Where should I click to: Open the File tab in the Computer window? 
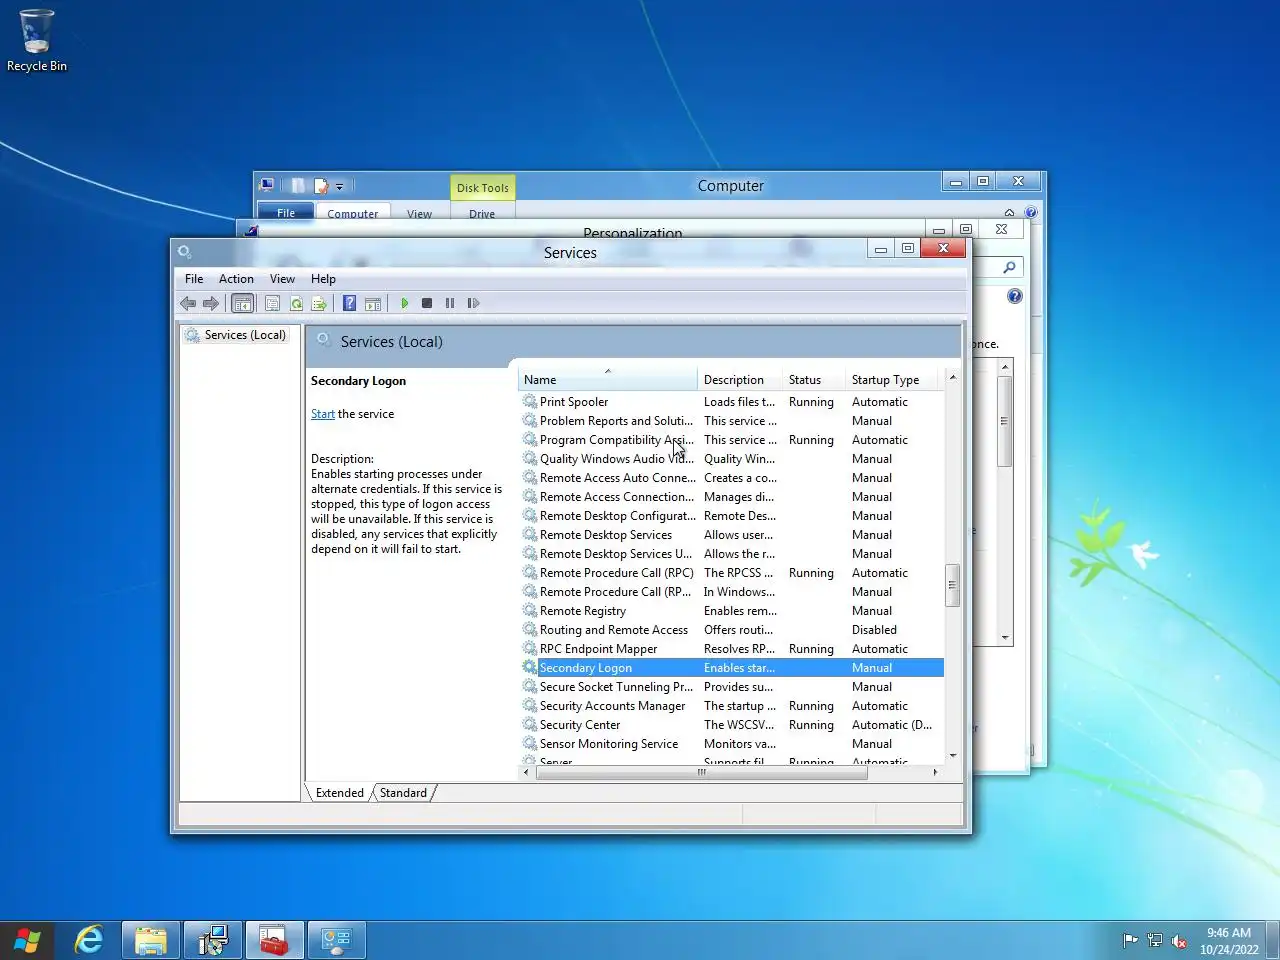(286, 212)
